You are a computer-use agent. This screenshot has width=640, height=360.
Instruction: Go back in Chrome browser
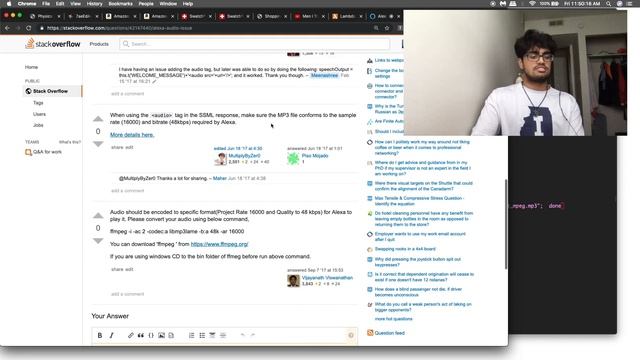[7, 28]
